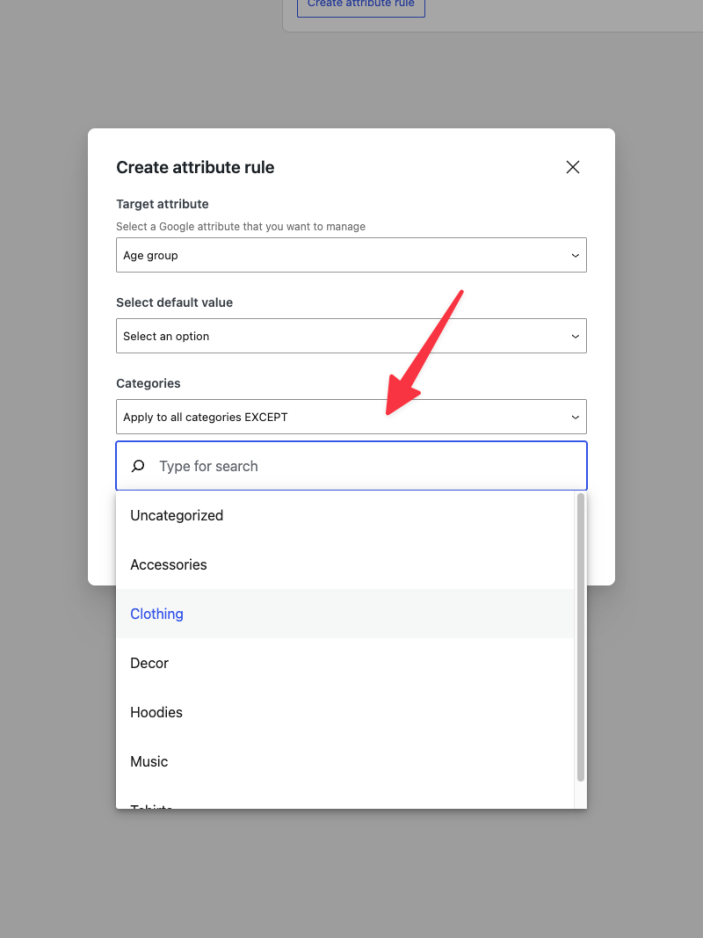Expand the Select an option dropdown
The height and width of the screenshot is (938, 703).
(351, 336)
